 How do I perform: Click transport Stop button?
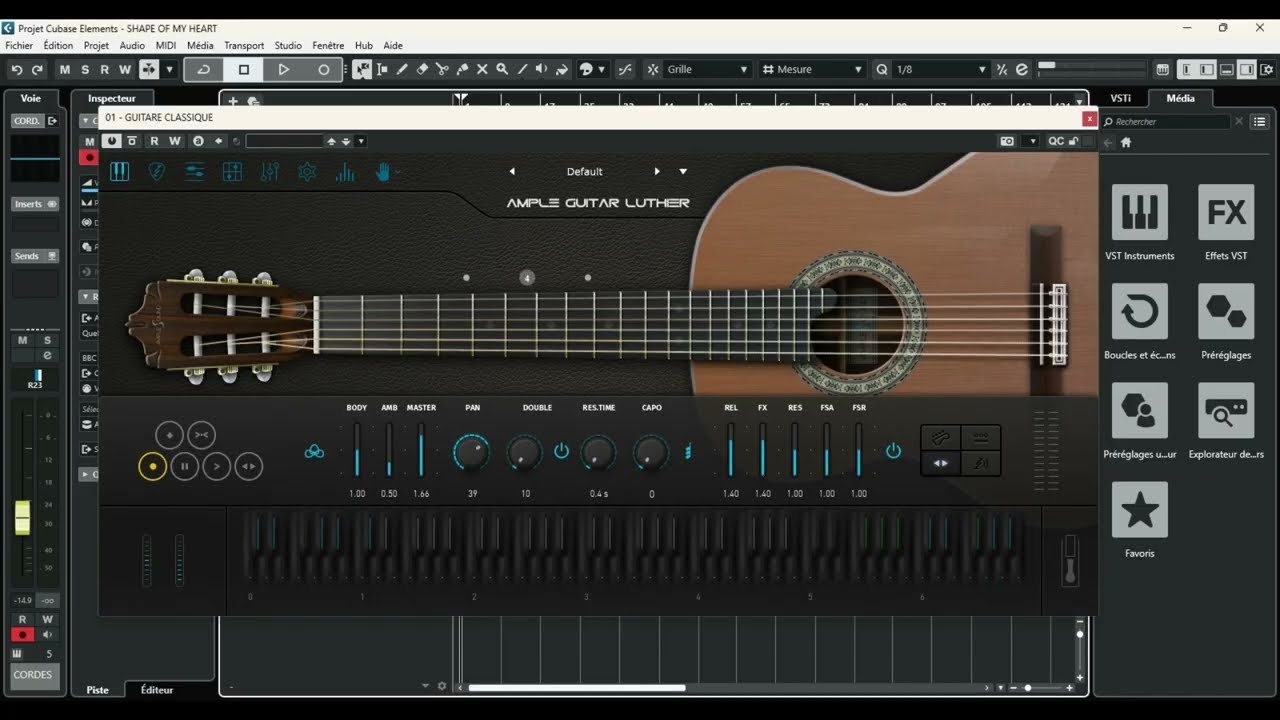[x=243, y=69]
